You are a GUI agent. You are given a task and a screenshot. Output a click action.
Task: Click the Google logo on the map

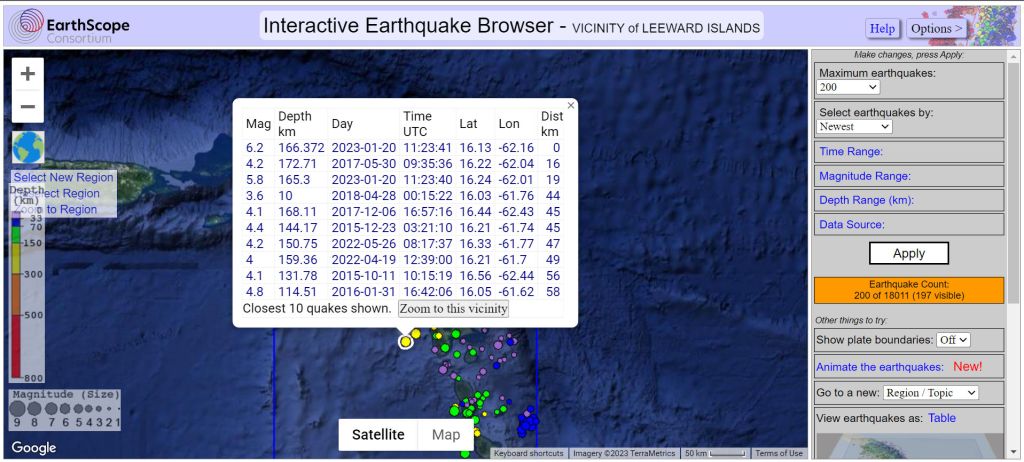(x=34, y=448)
